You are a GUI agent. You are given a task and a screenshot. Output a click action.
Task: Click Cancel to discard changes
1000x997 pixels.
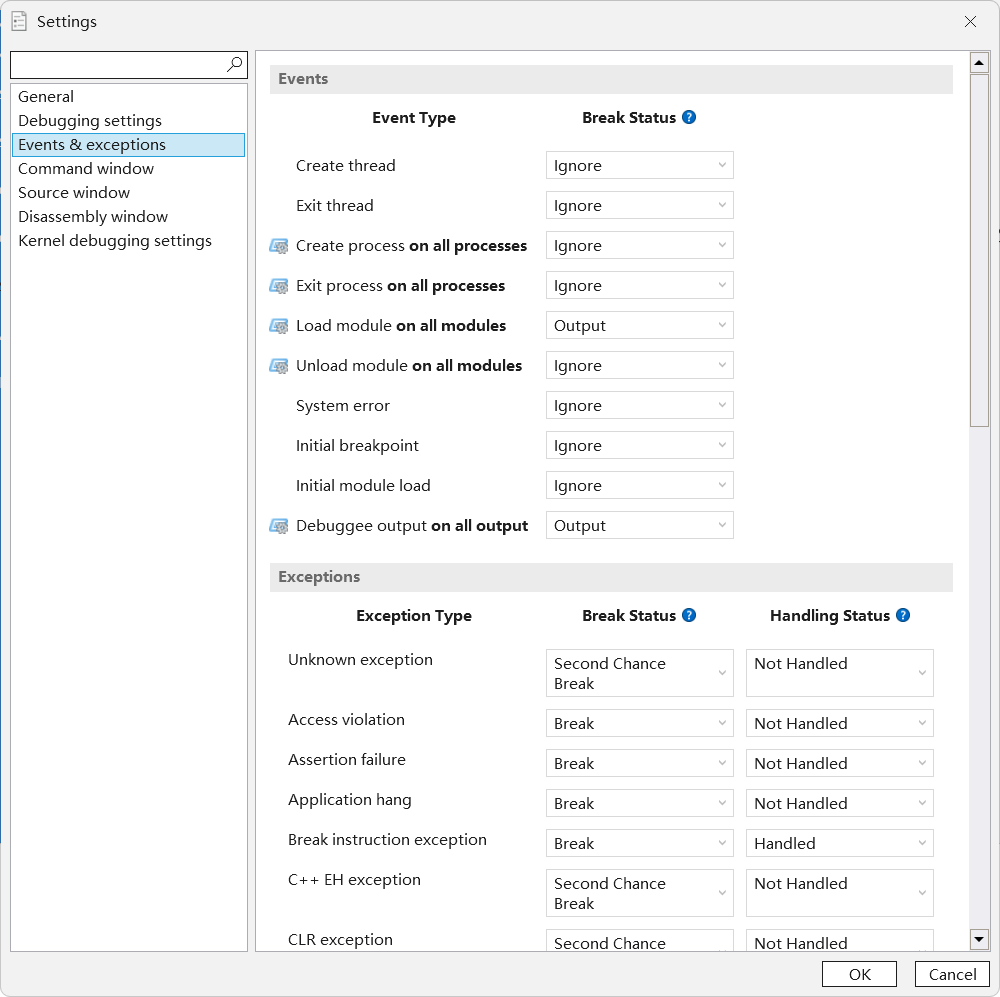pyautogui.click(x=952, y=974)
